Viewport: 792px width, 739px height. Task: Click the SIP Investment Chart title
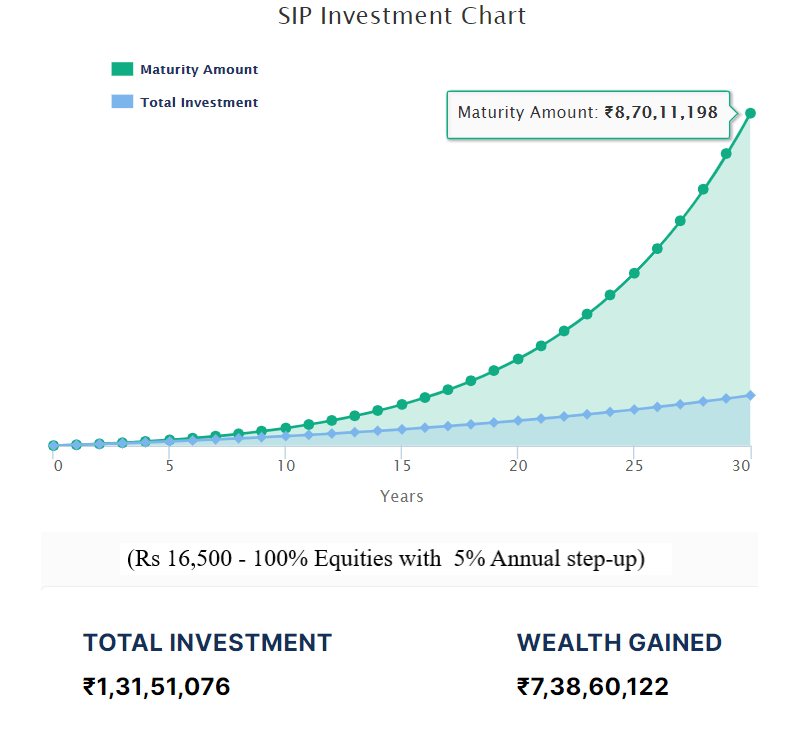[402, 17]
